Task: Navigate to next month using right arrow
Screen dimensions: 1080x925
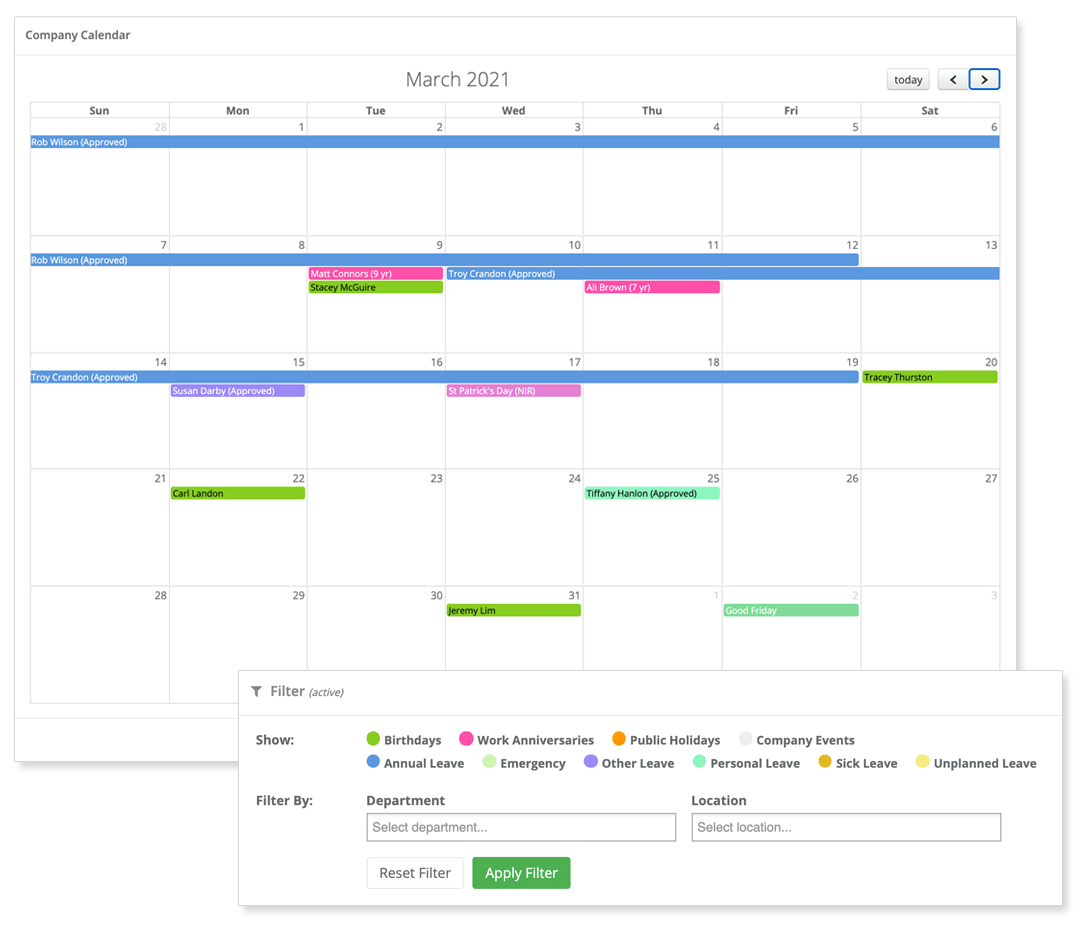Action: (984, 79)
